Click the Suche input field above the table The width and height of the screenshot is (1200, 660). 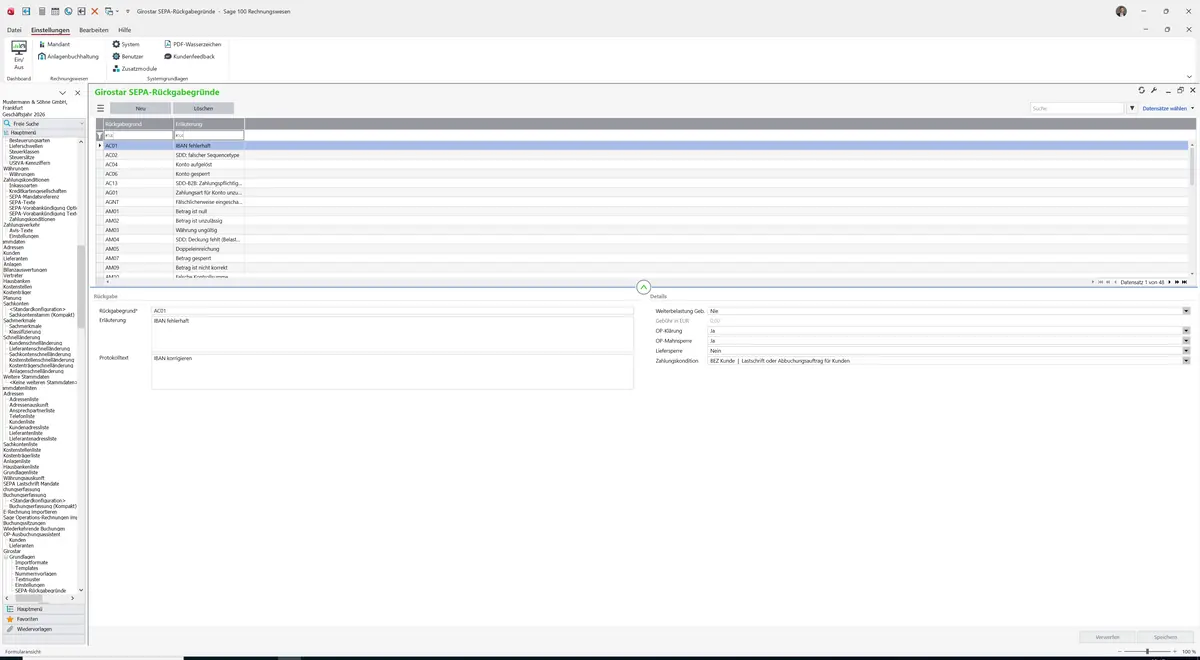pyautogui.click(x=1078, y=108)
